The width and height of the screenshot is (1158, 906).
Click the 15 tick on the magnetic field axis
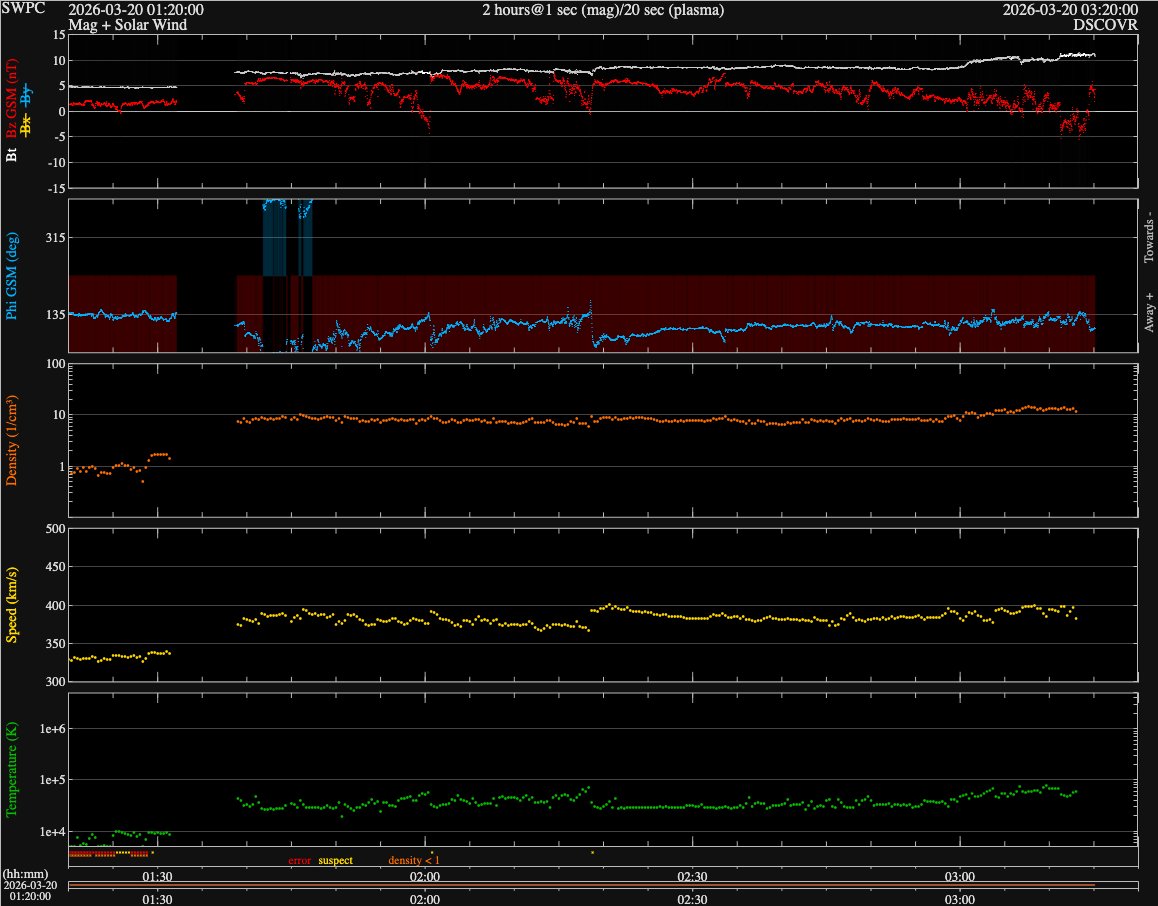click(59, 35)
